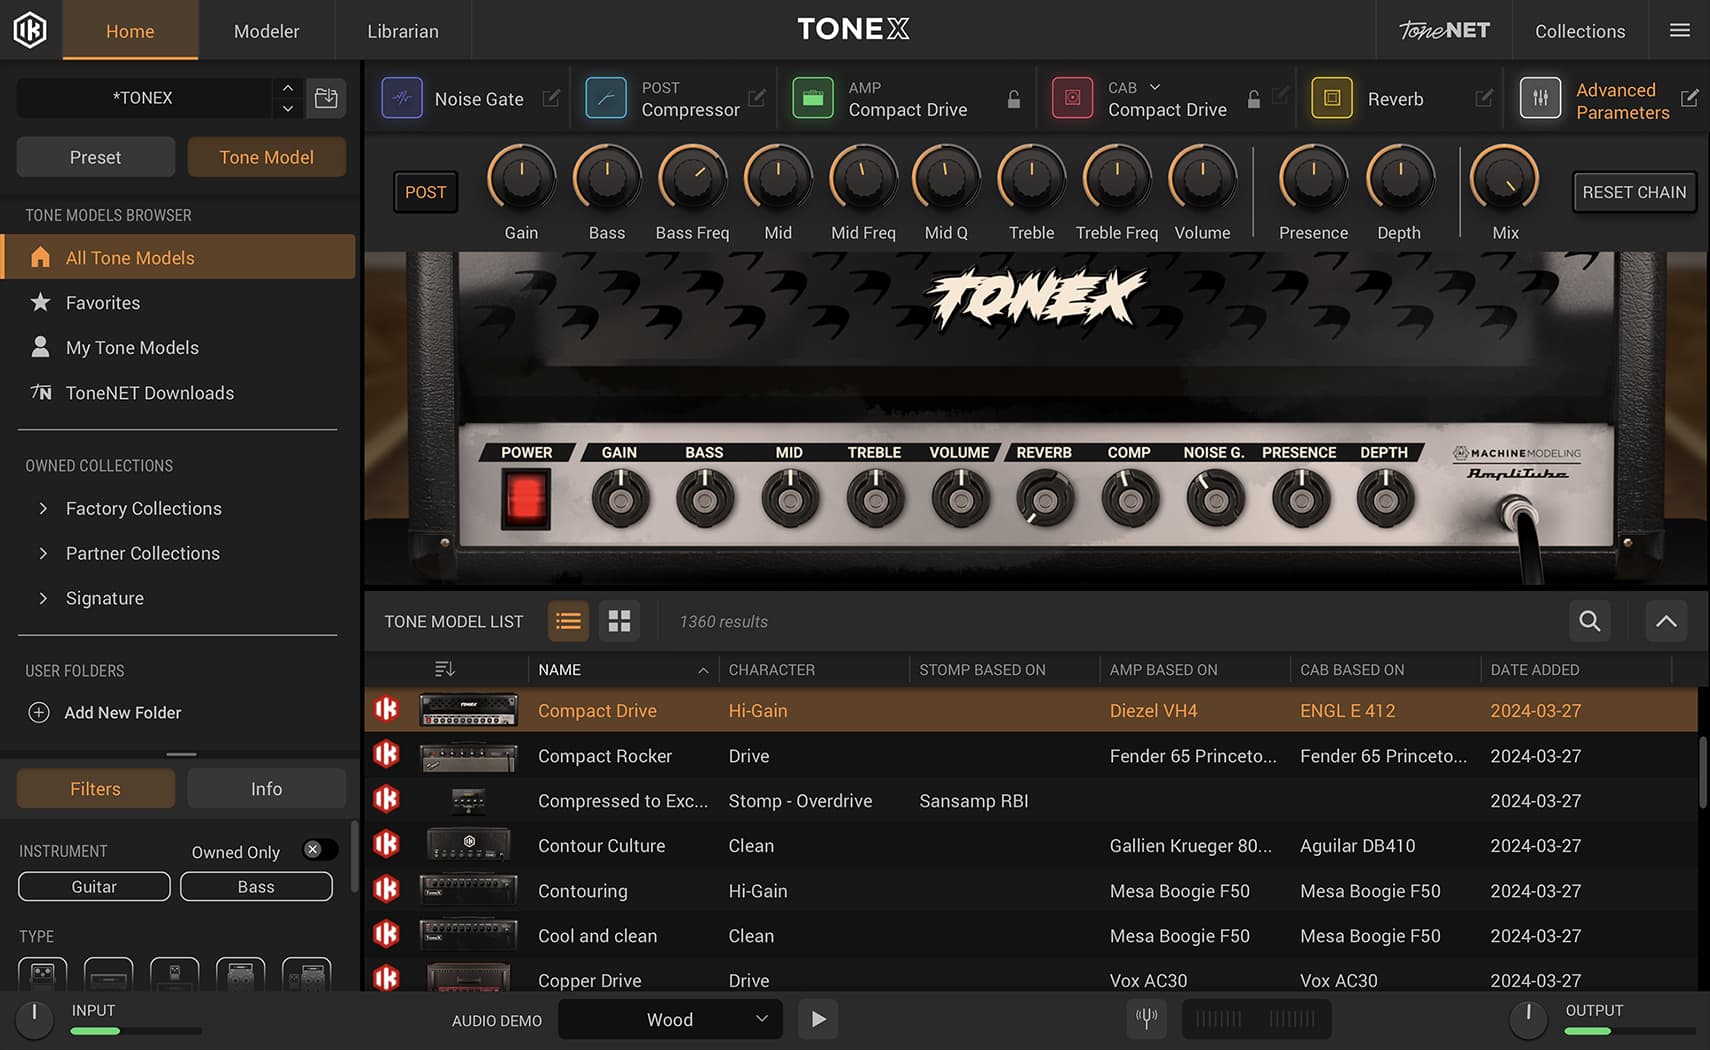Open the Collections menu top right
Viewport: 1710px width, 1050px height.
(x=1579, y=30)
